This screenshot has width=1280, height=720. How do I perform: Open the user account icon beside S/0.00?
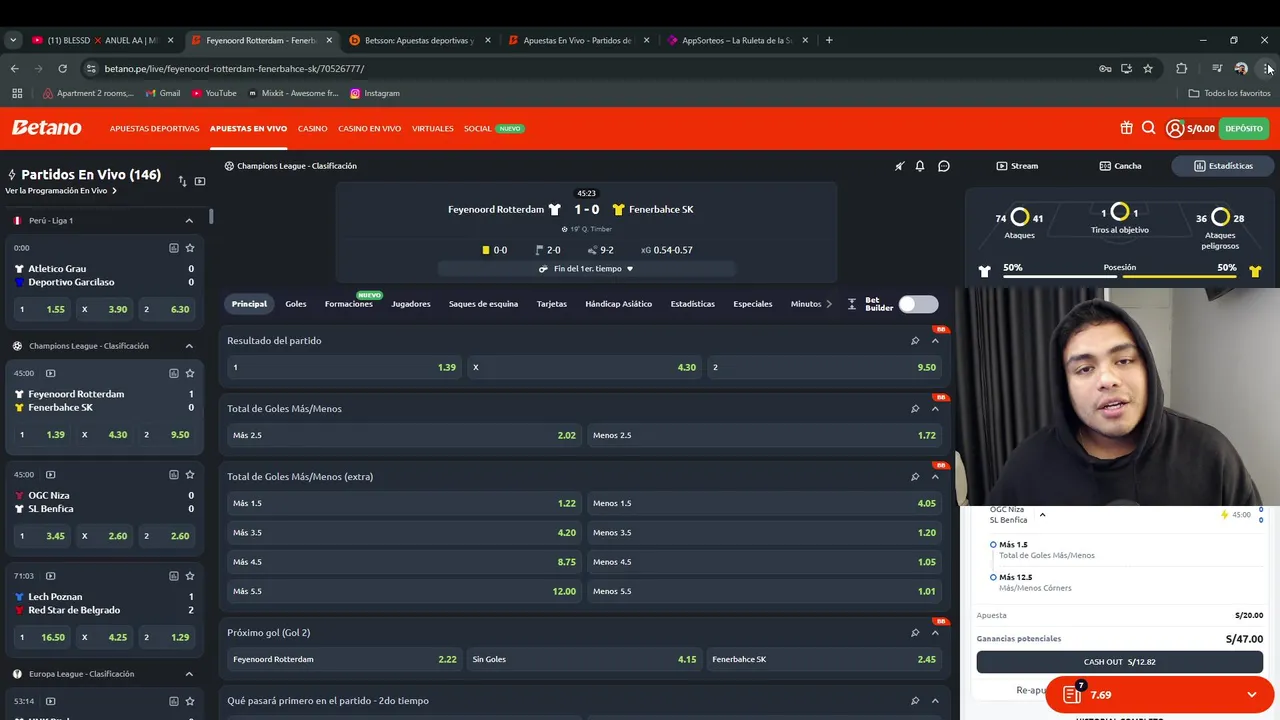[x=1175, y=128]
